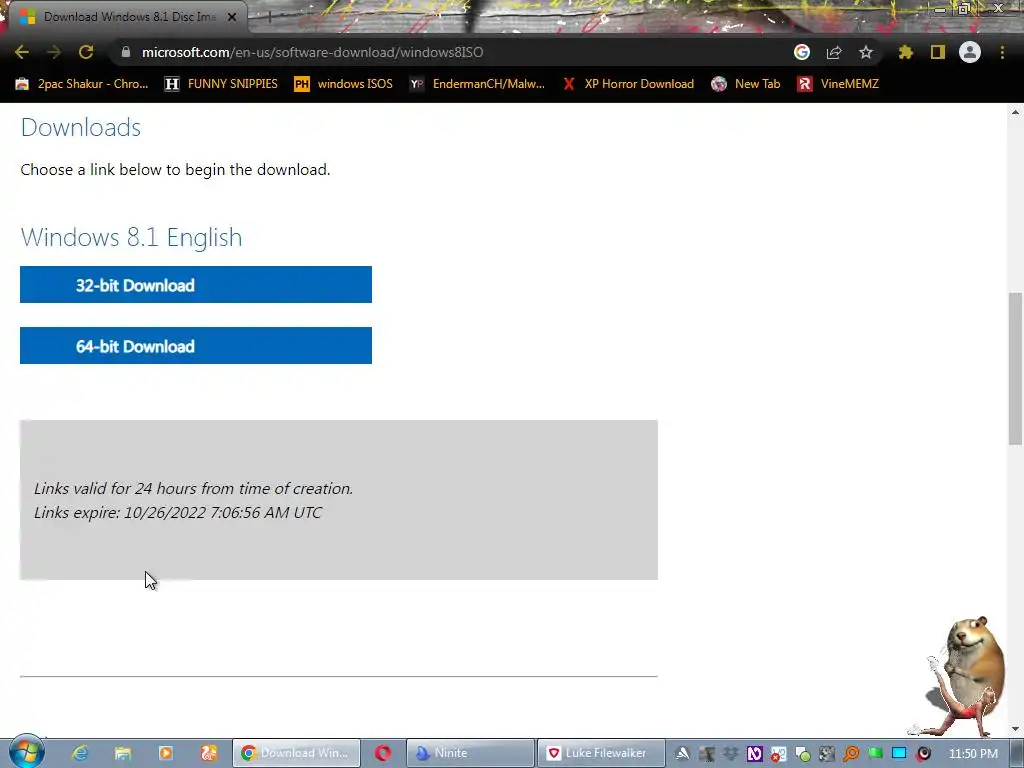Click Choose a link below text
The height and width of the screenshot is (768, 1024).
click(x=175, y=170)
